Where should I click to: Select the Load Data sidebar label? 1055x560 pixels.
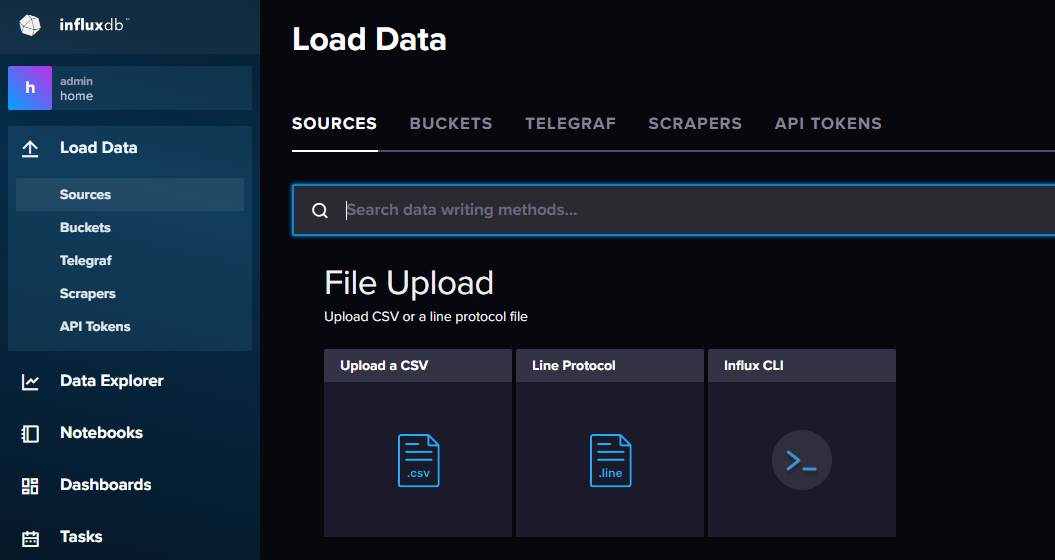click(98, 147)
